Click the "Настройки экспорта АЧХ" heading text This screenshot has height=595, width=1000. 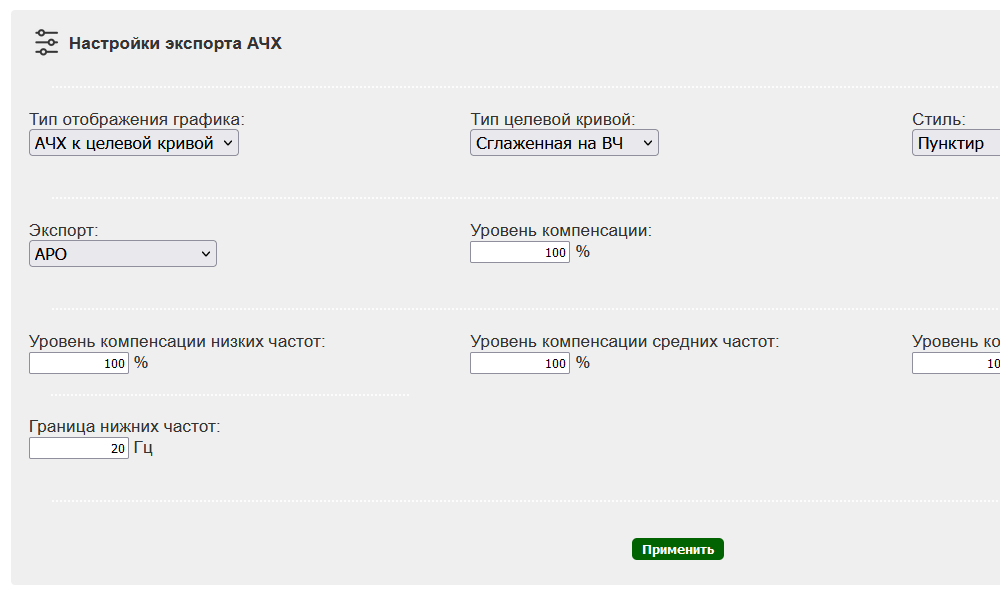(175, 44)
